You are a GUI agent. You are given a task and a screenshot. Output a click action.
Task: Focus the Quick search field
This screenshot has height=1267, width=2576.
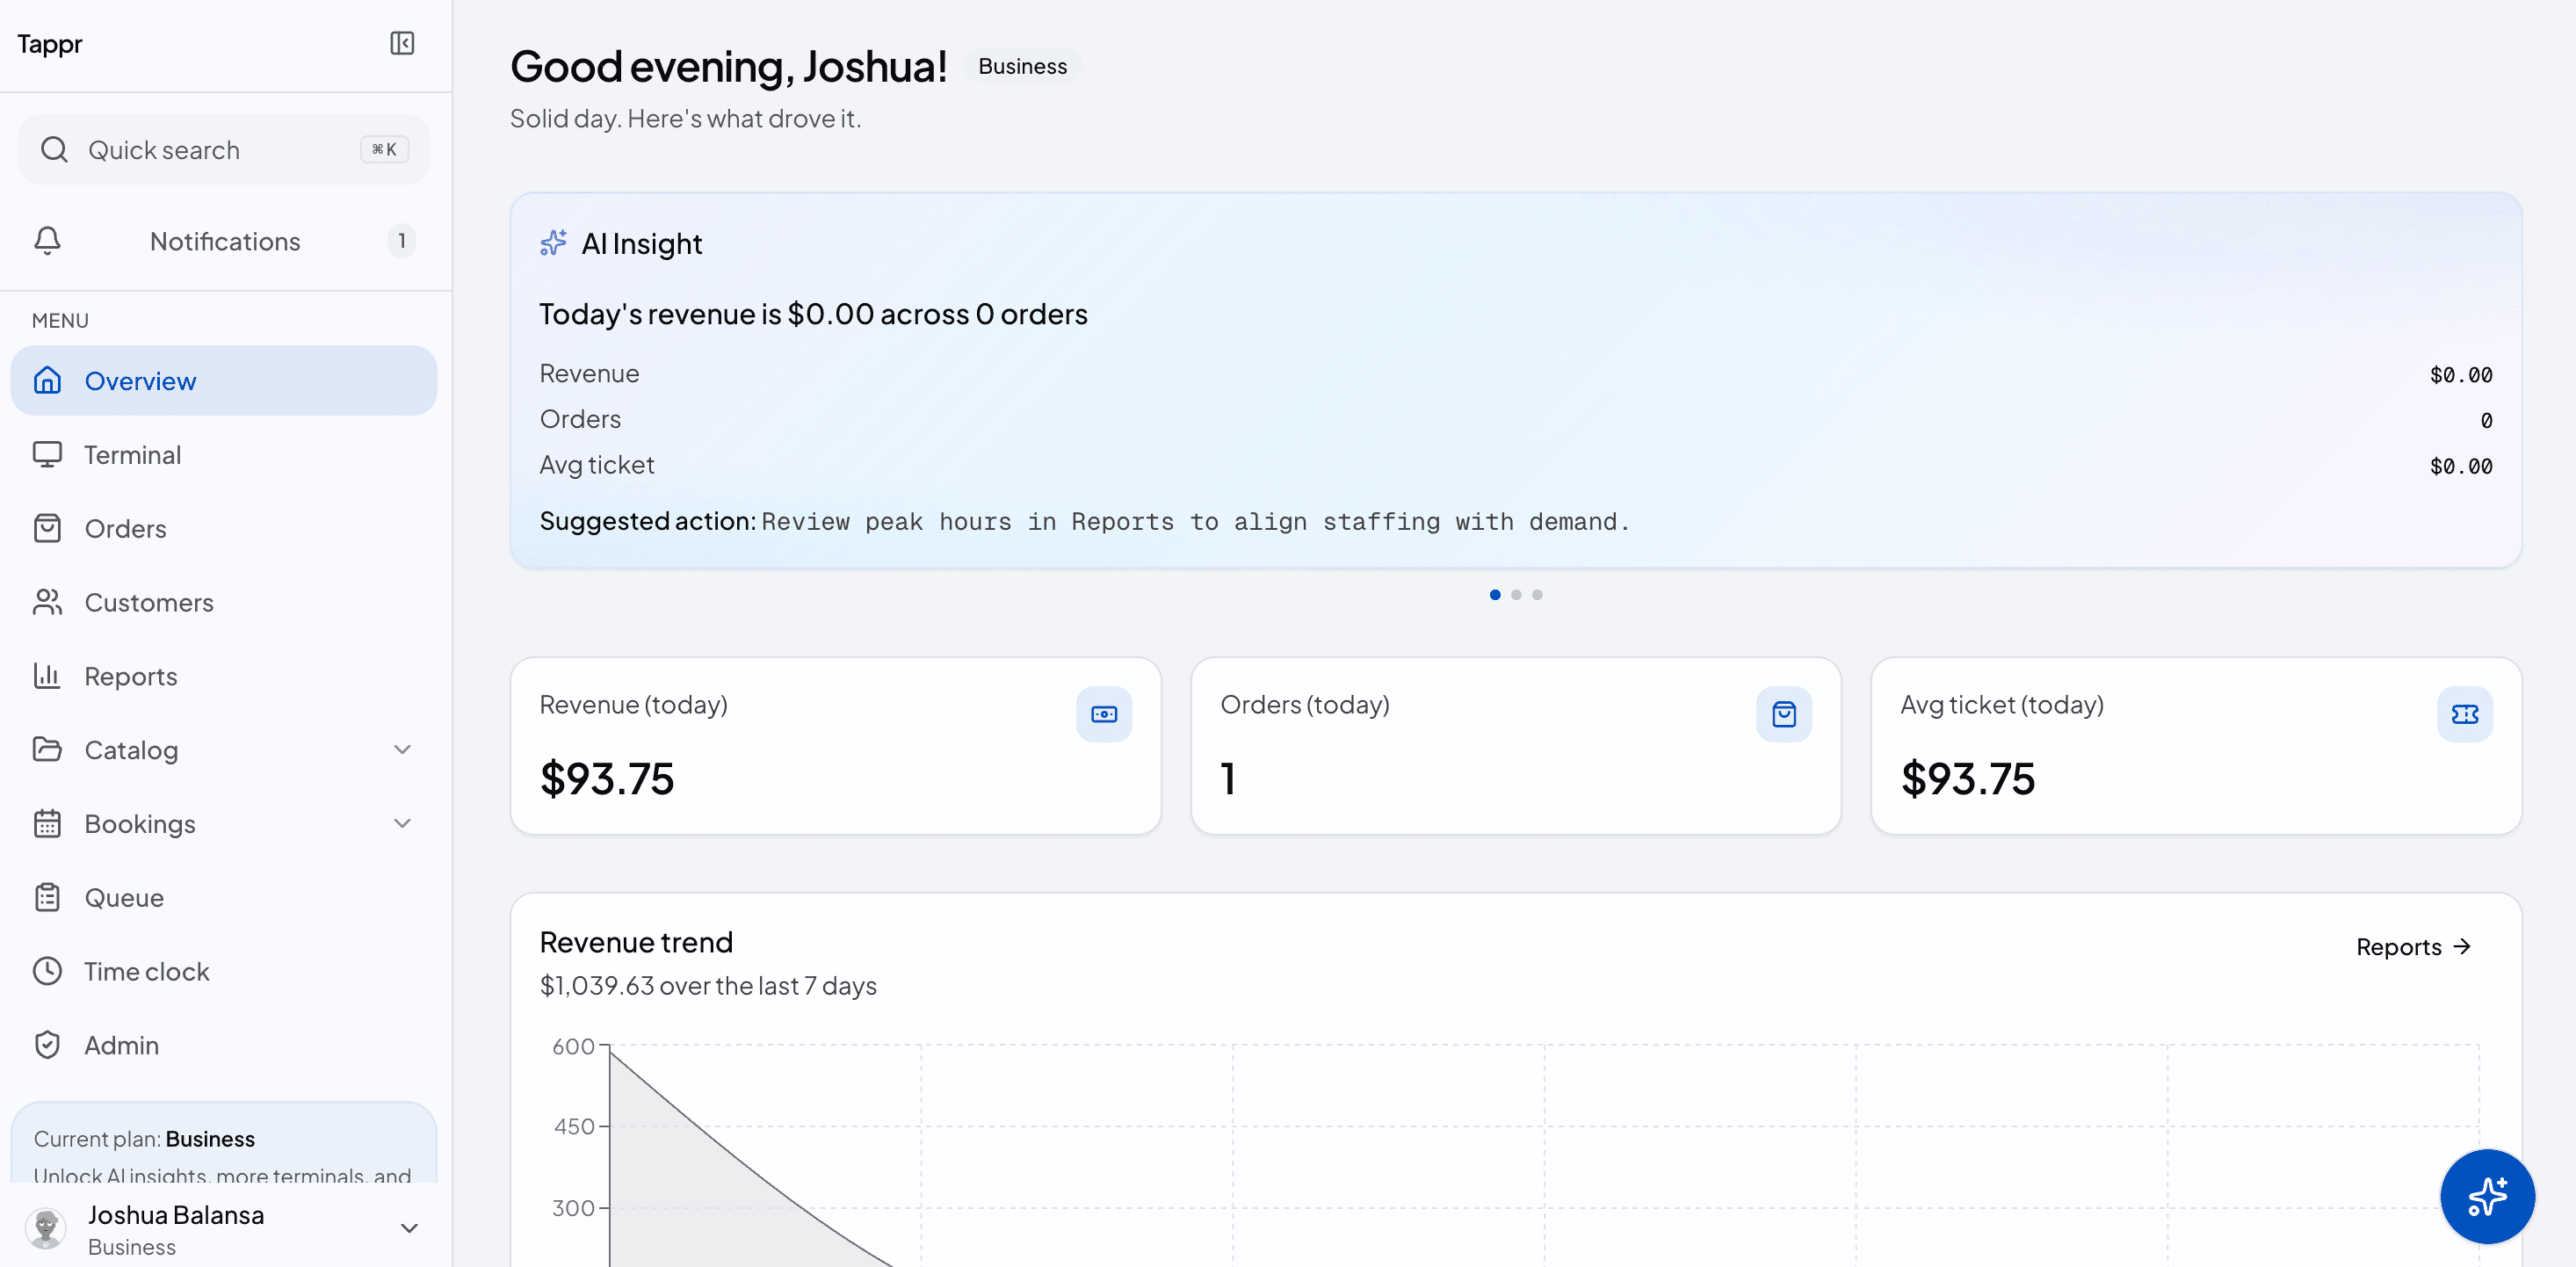click(224, 150)
